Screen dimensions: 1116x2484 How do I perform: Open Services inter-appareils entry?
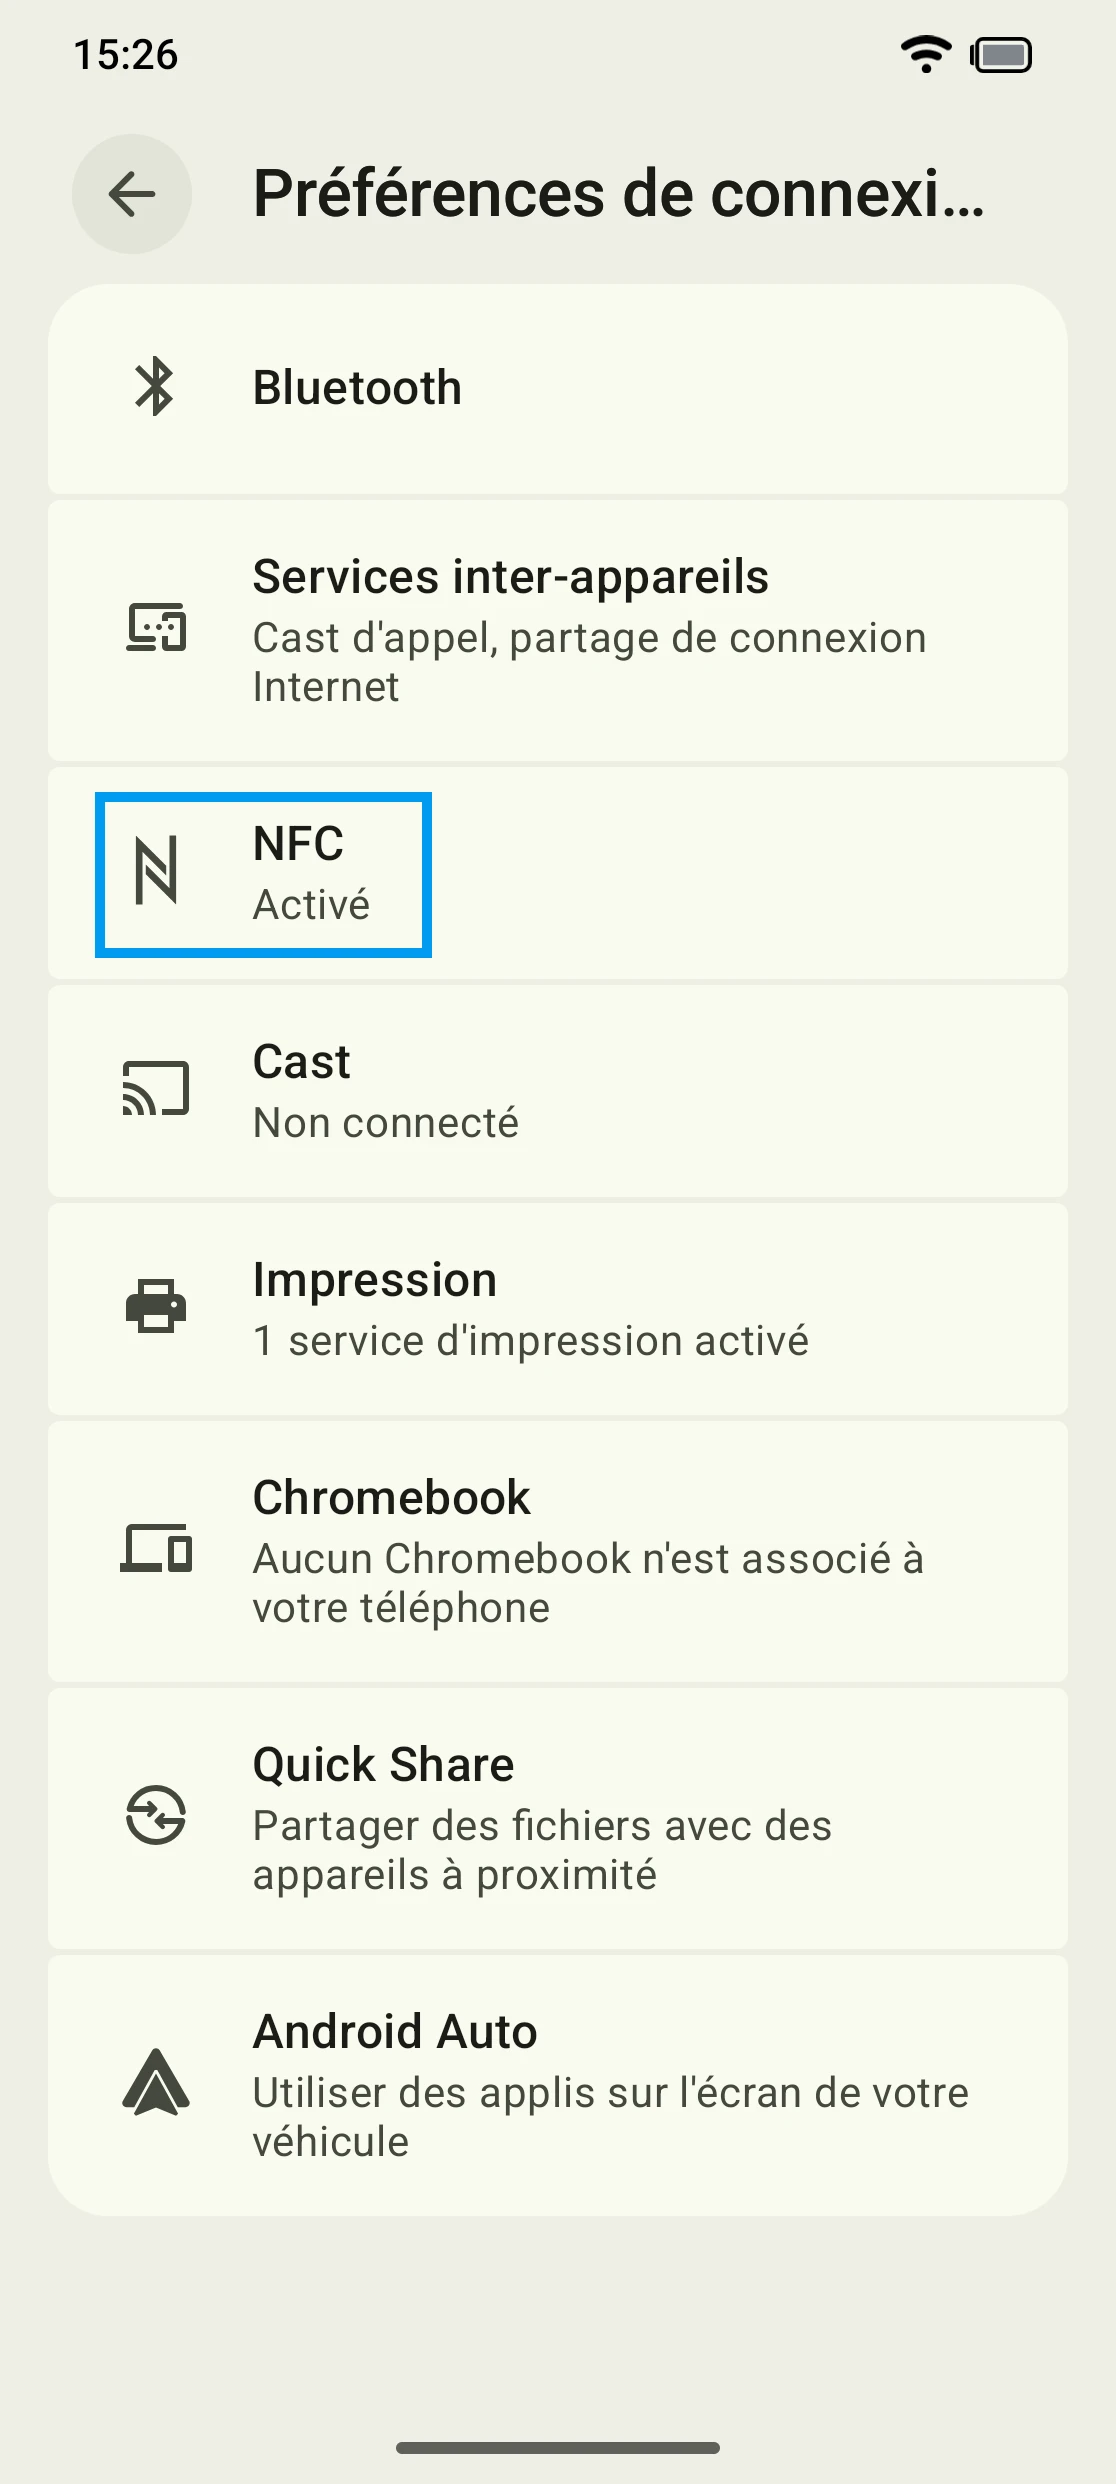click(510, 578)
